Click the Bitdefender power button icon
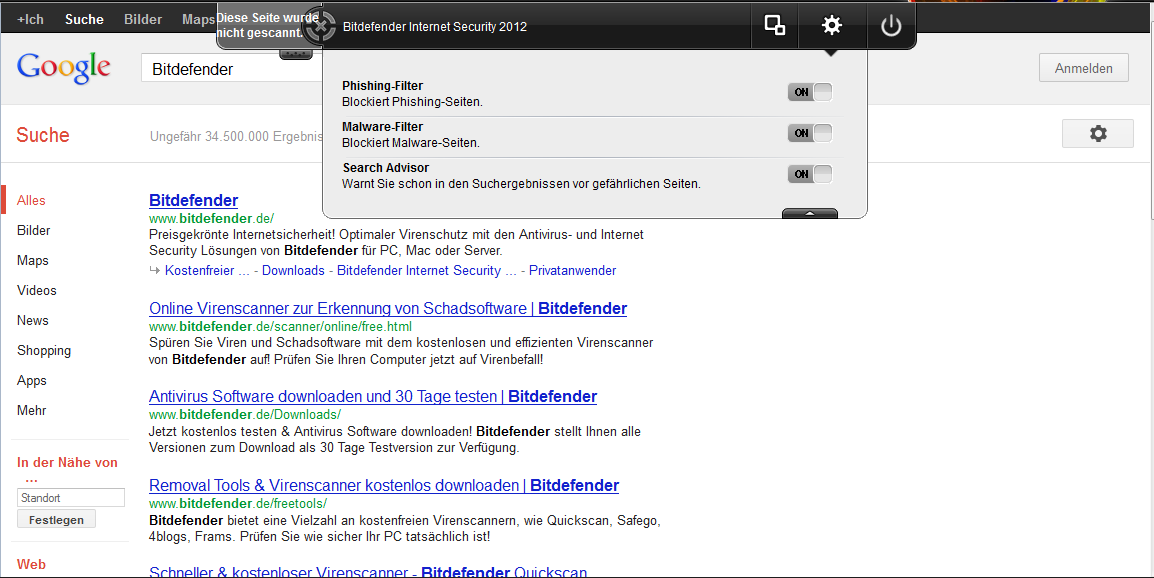 [891, 26]
